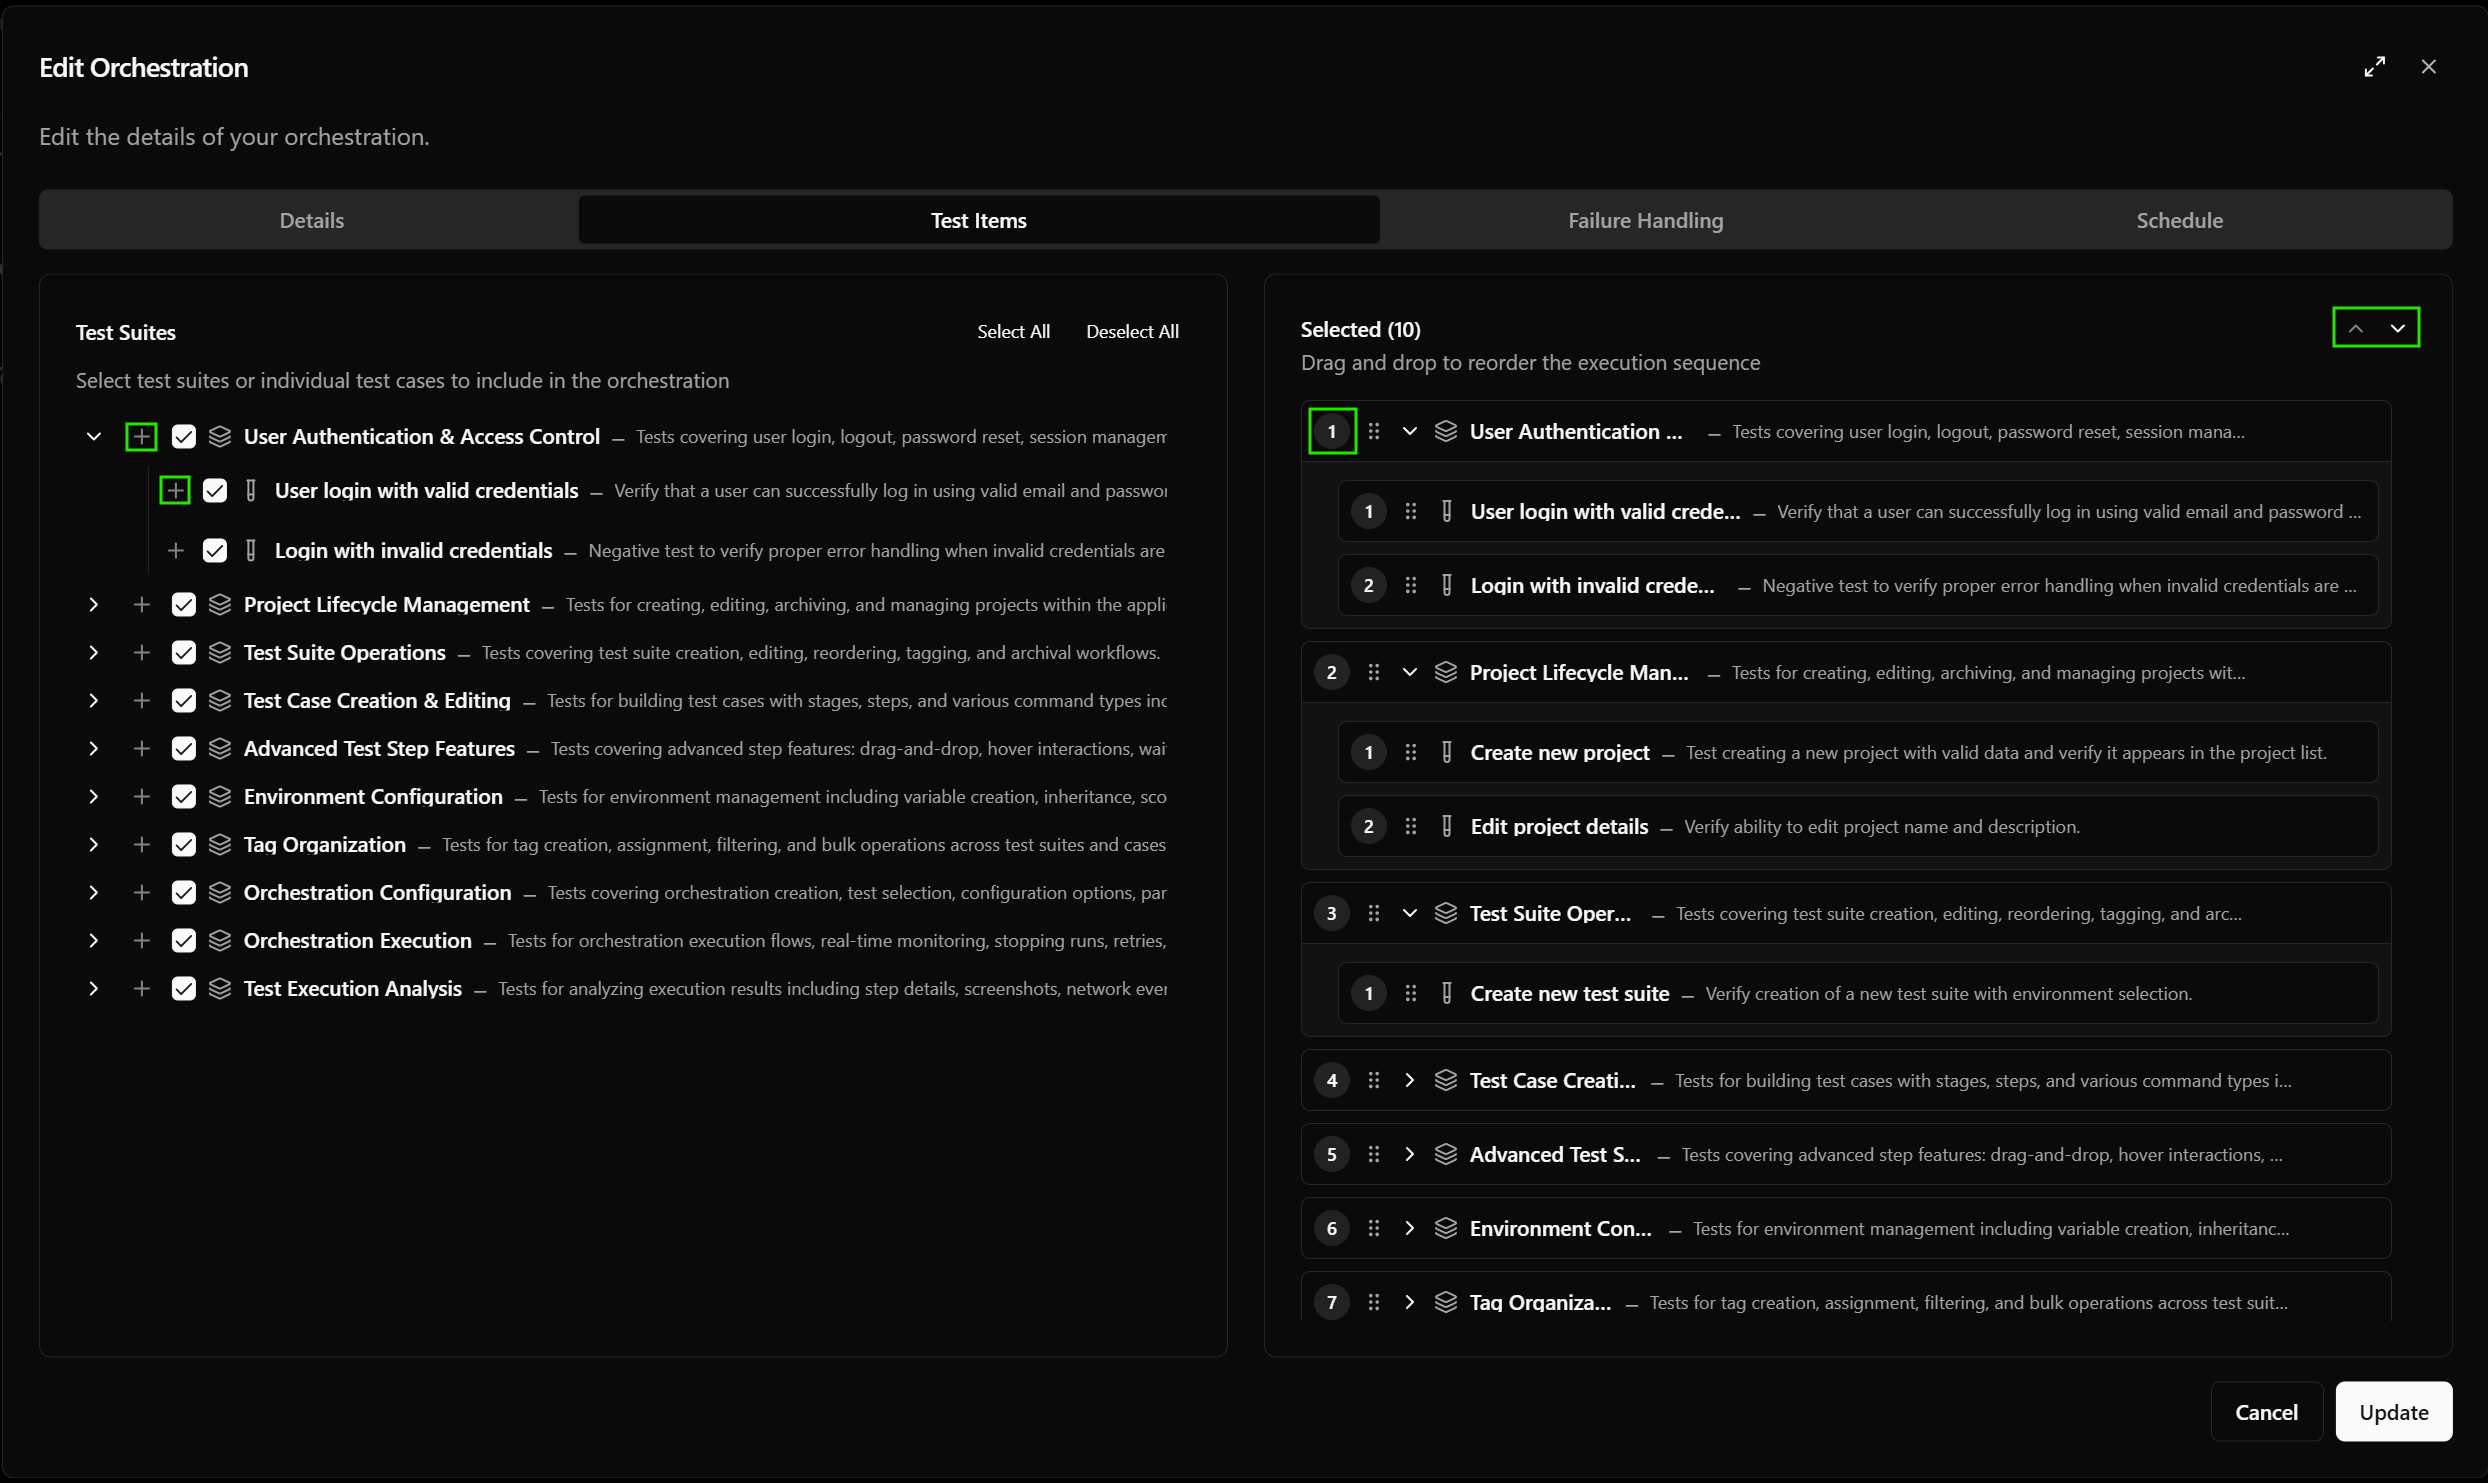The height and width of the screenshot is (1483, 2488).
Task: Click the plus icon next to Project Lifecycle Management
Action: click(141, 605)
